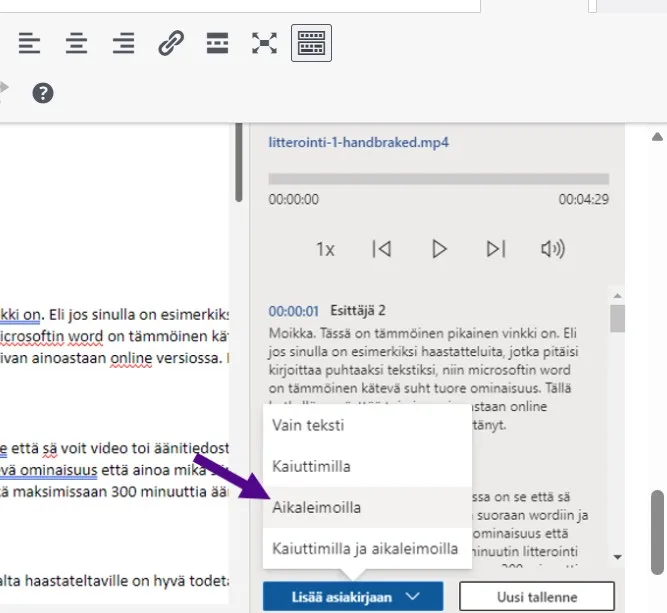
Task: Jump to the 00:00:01 timestamp
Action: [x=294, y=311]
